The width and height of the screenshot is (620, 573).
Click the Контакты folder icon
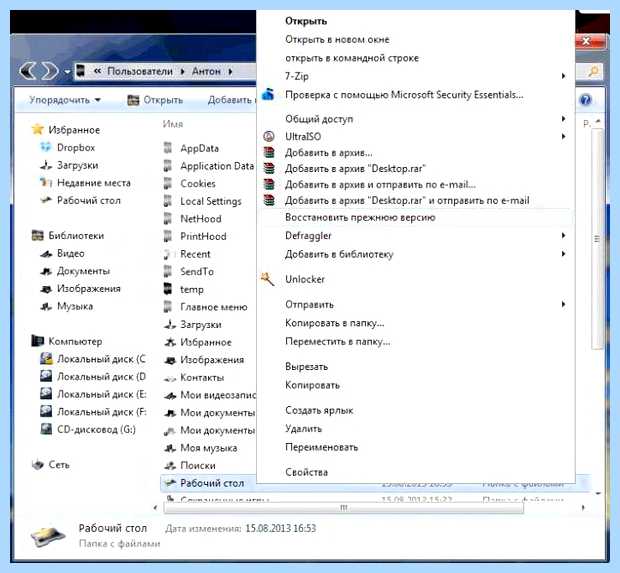(170, 378)
